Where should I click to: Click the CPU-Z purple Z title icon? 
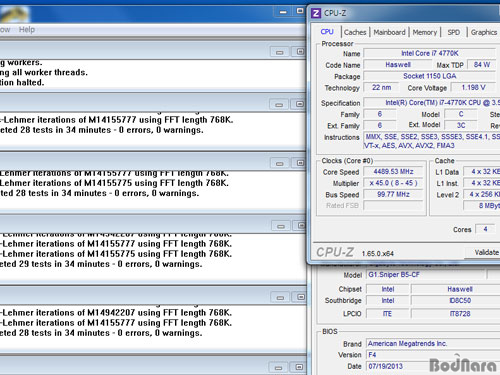click(316, 14)
